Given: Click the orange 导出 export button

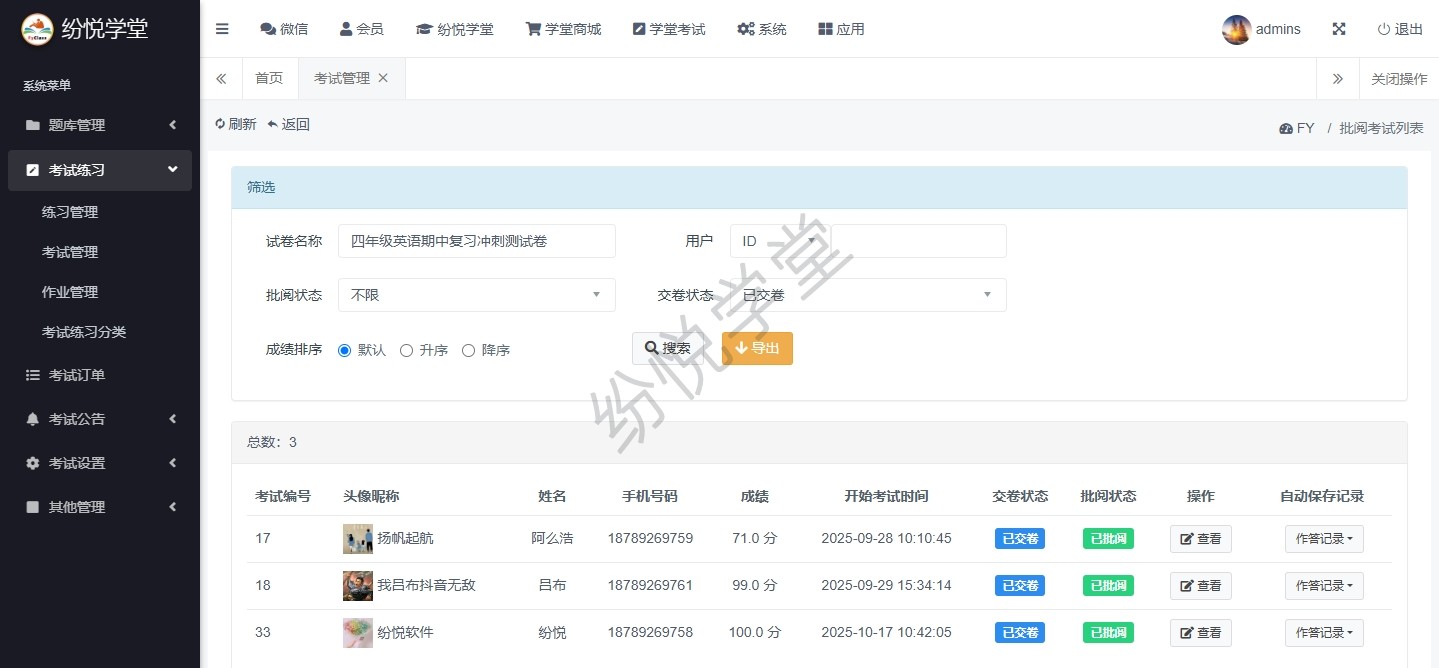Looking at the screenshot, I should click(x=757, y=348).
